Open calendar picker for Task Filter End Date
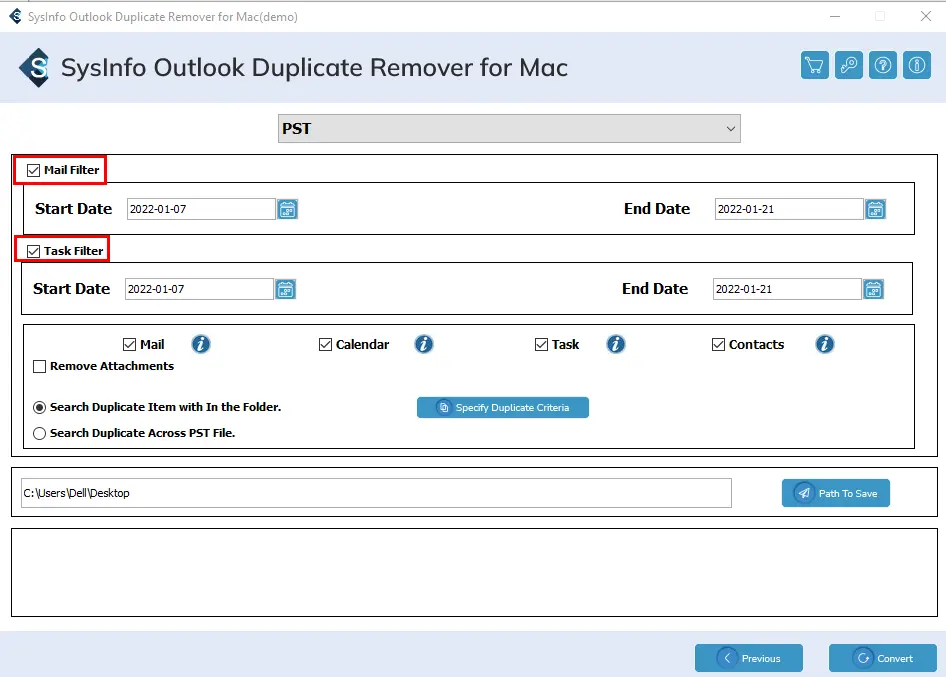Screen dimensions: 946x677 coord(874,289)
